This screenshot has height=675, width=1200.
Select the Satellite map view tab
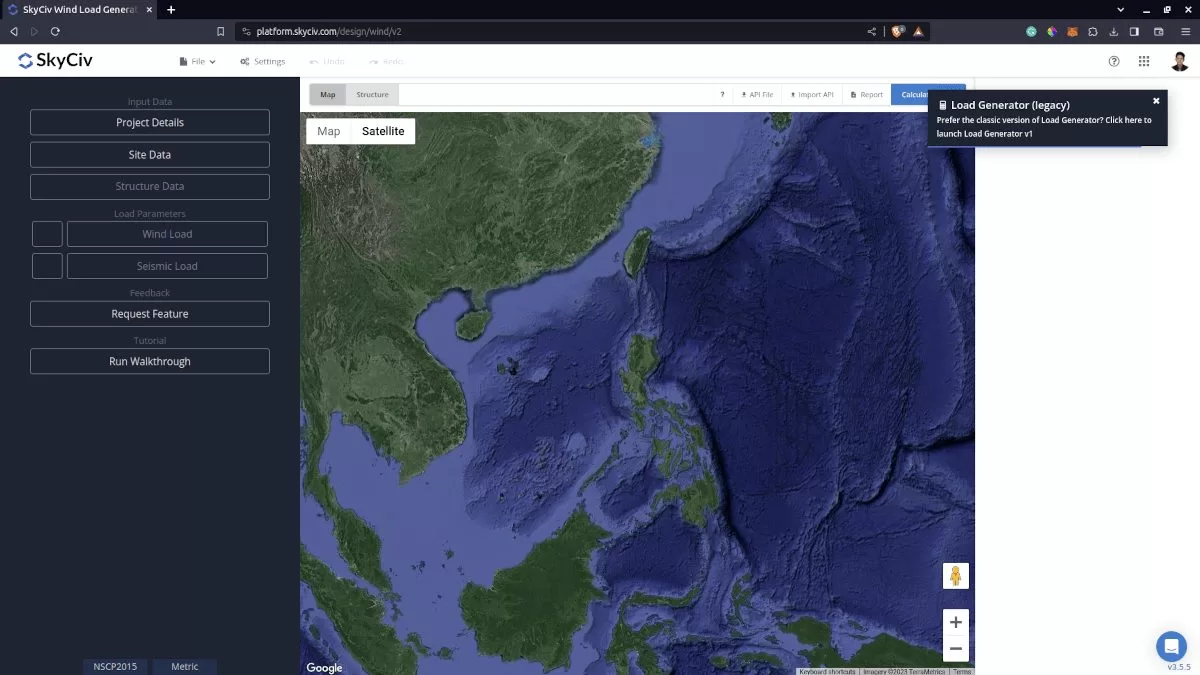point(385,131)
